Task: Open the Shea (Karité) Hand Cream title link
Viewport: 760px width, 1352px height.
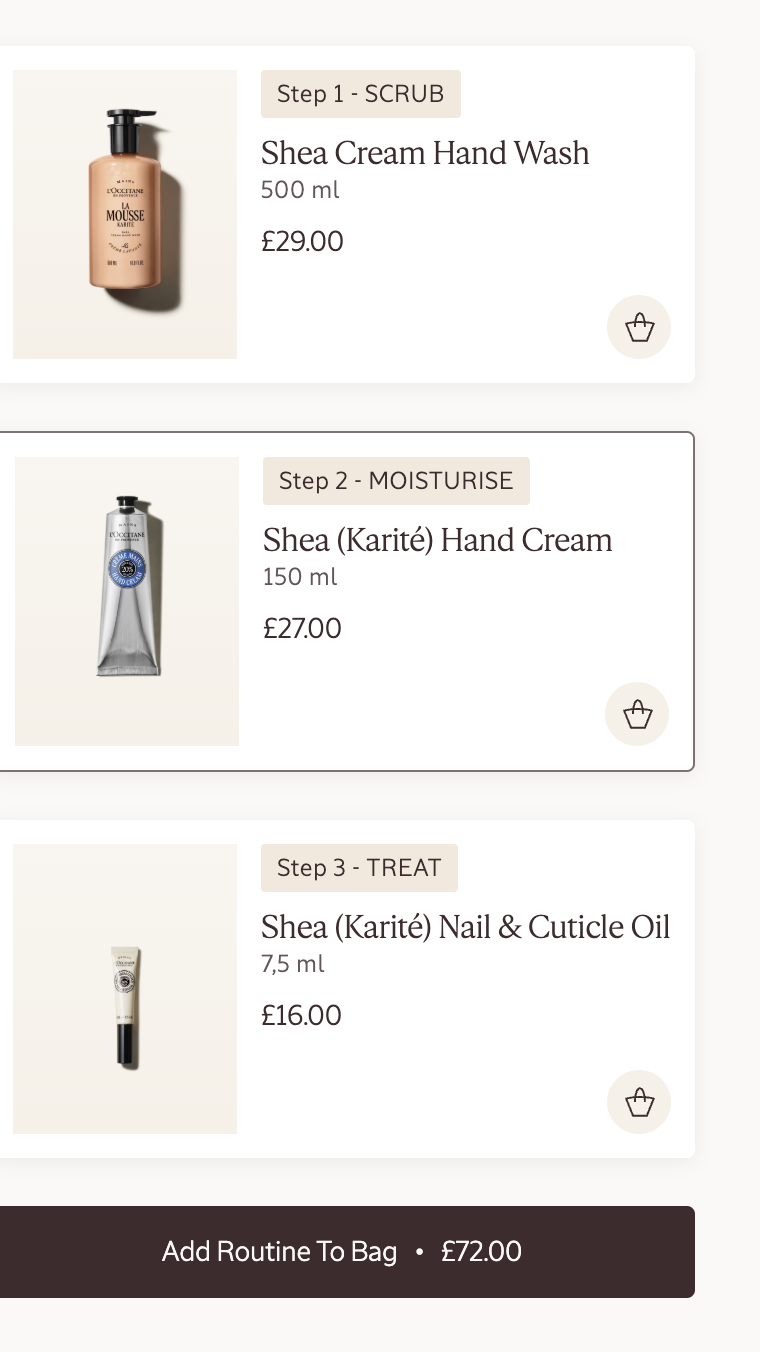Action: (x=437, y=540)
